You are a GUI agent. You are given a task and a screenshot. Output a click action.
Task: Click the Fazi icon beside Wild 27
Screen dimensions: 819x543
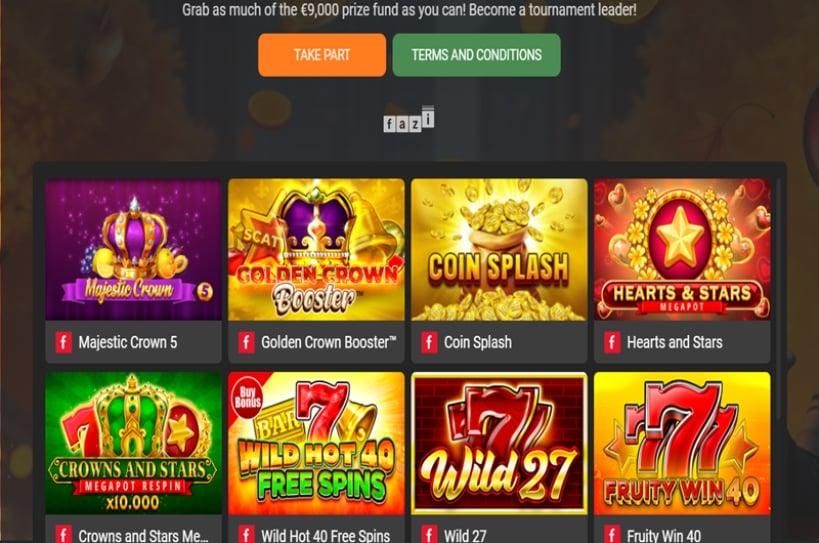tap(429, 534)
